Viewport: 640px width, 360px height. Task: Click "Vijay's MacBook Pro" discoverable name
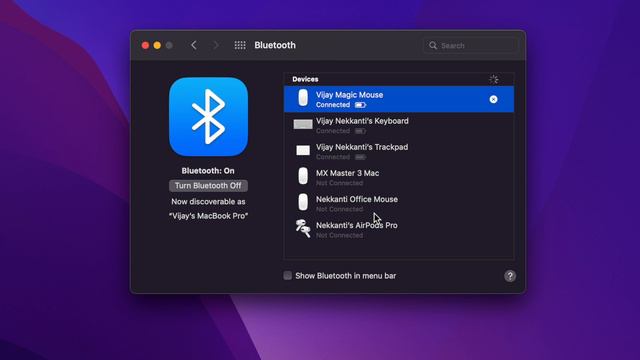click(209, 216)
